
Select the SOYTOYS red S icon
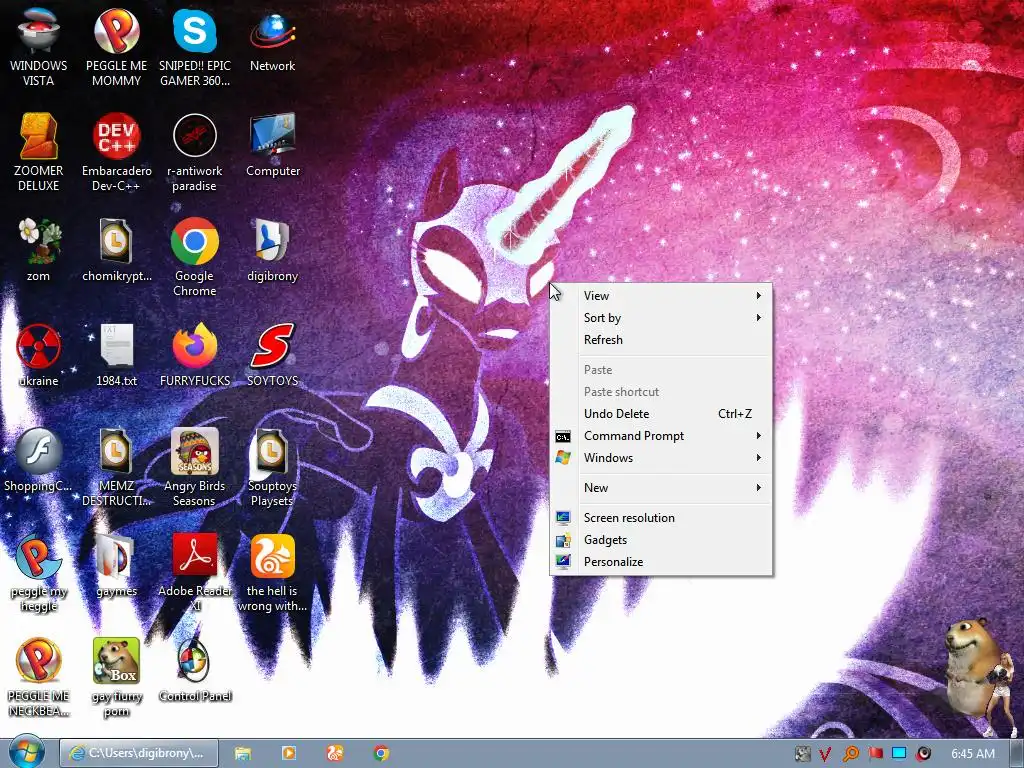(272, 355)
